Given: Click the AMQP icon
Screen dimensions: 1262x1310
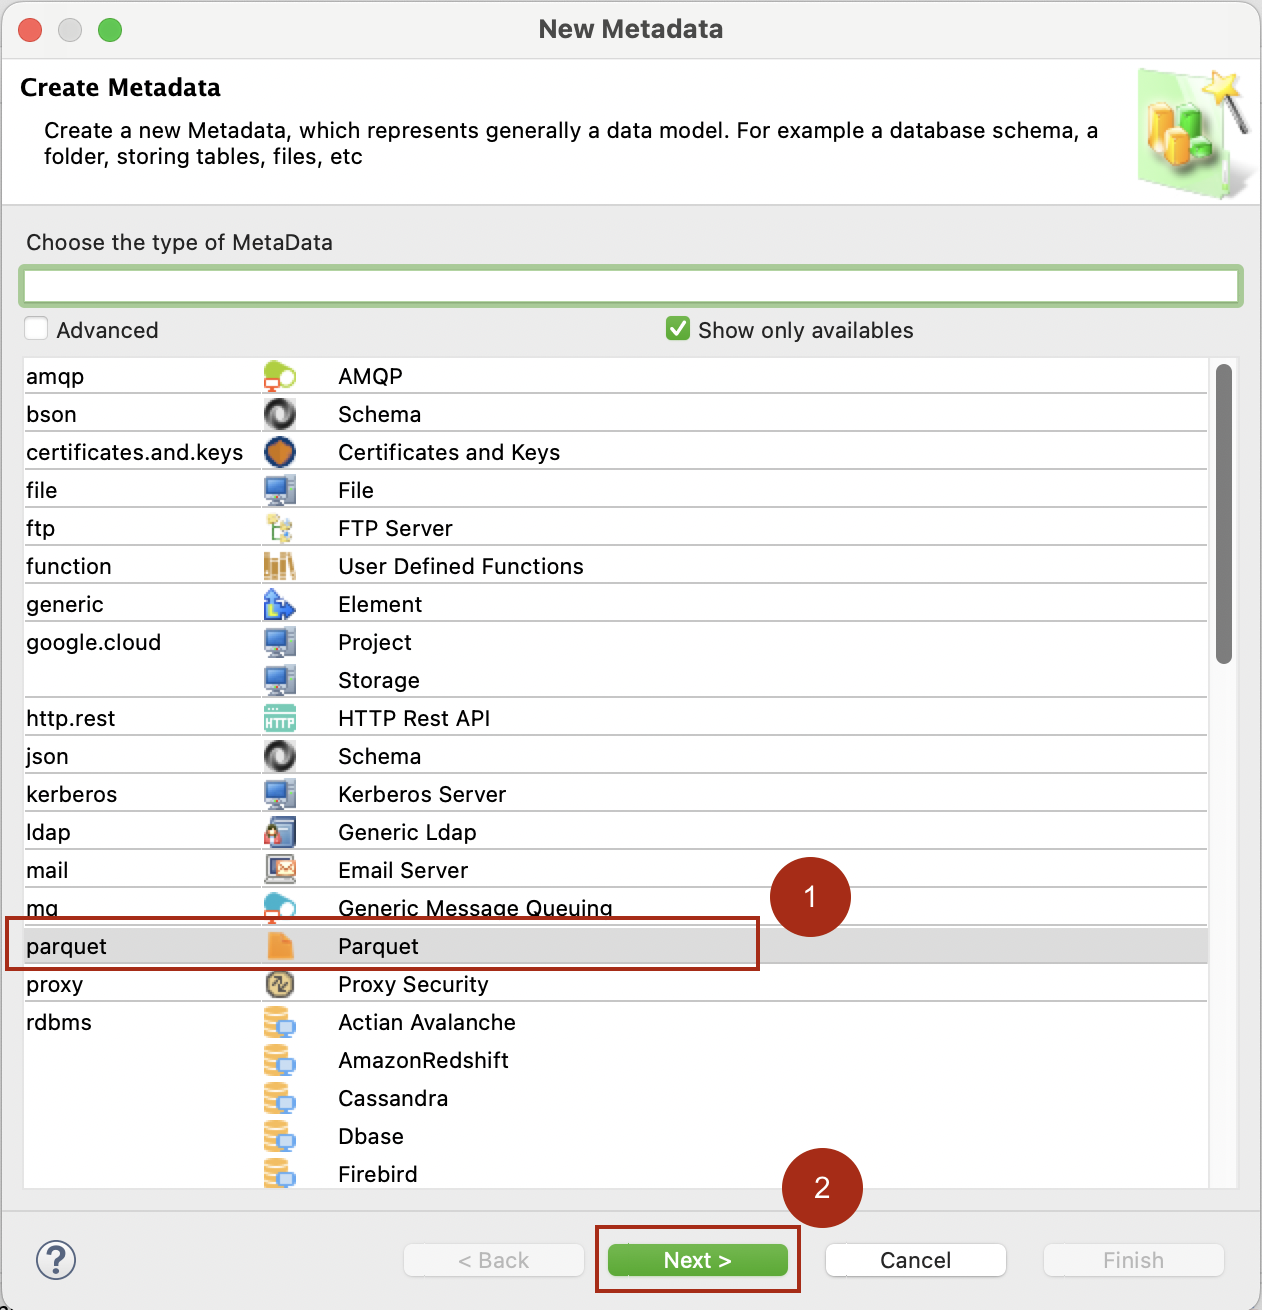Looking at the screenshot, I should pos(280,376).
